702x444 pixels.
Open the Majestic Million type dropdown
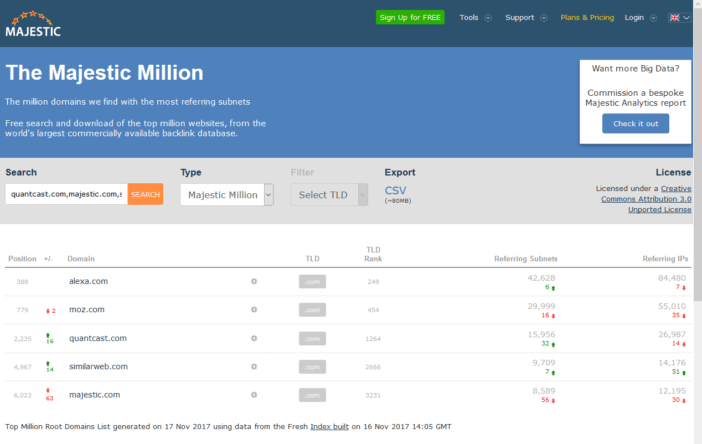(x=227, y=195)
